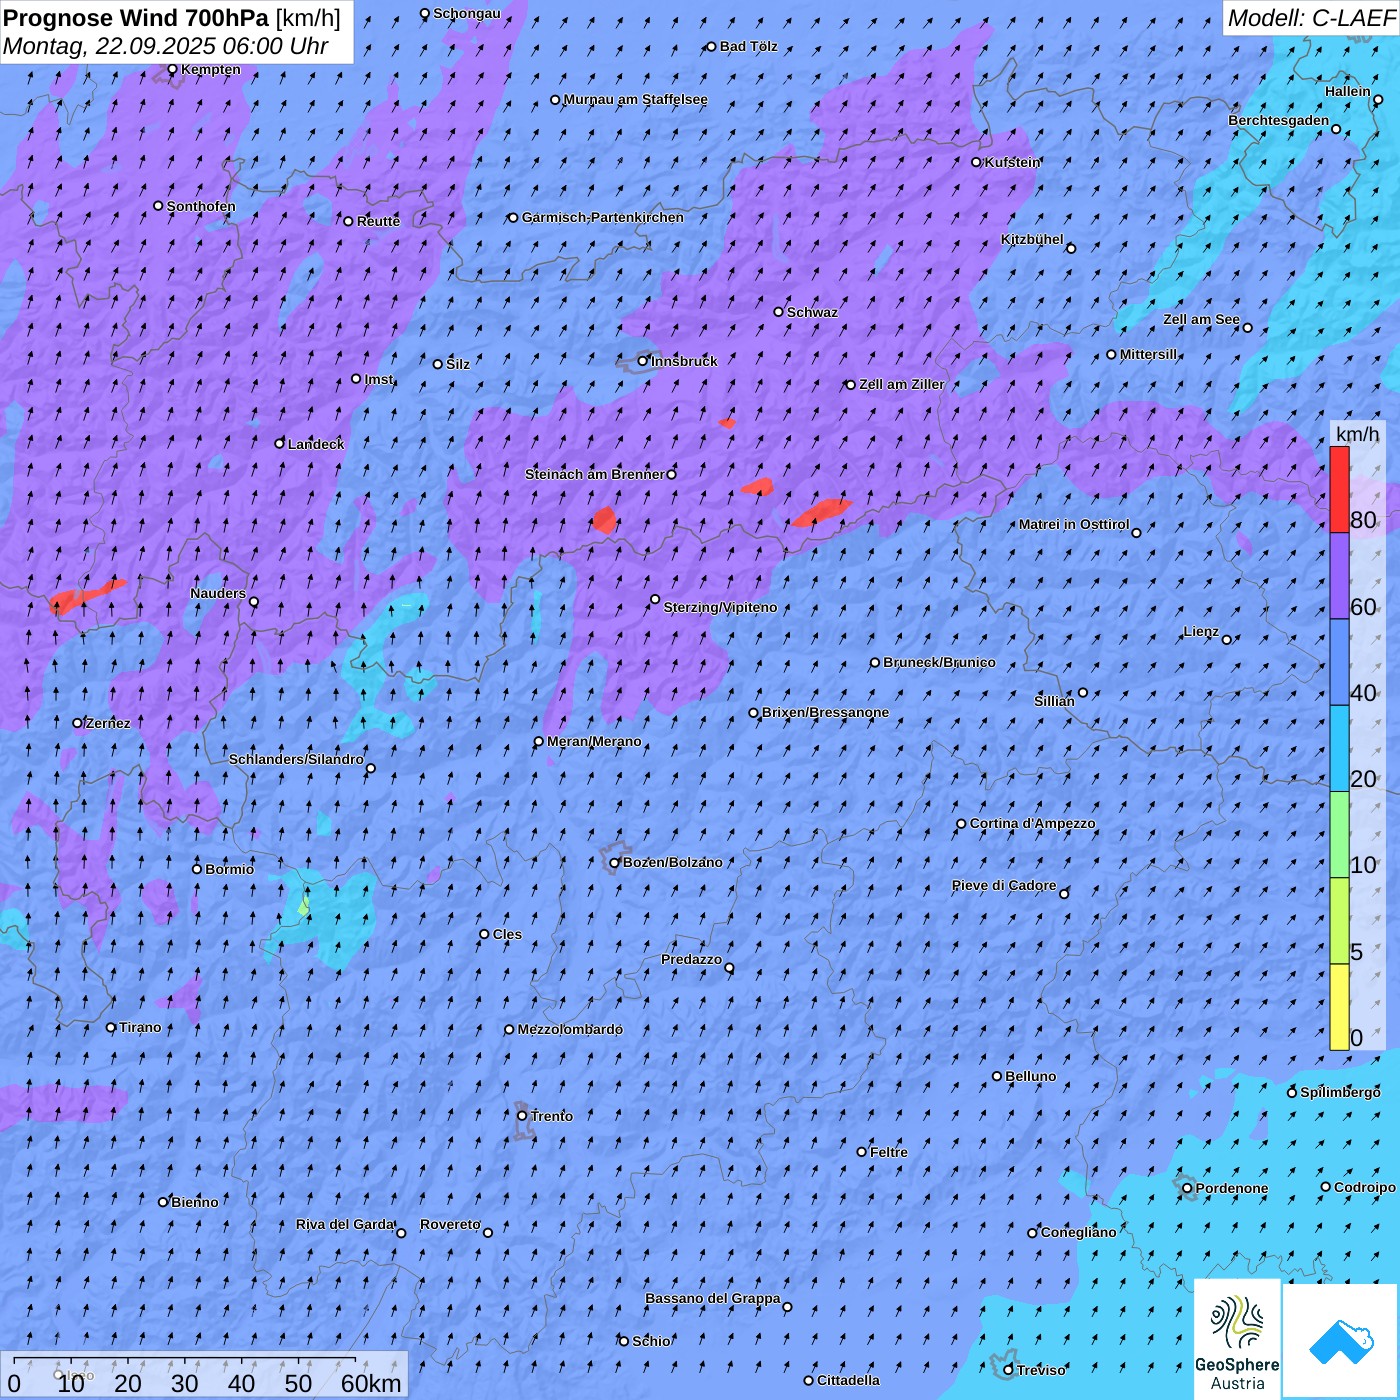Viewport: 1400px width, 1400px height.
Task: Click the date "Montag, 22.09.2025 06:00 Uhr"
Action: pos(166,46)
